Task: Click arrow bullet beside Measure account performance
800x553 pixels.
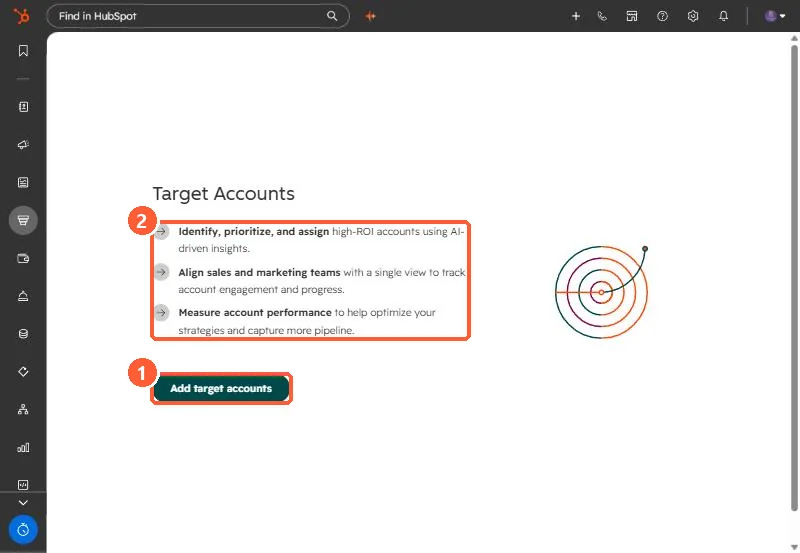Action: [x=161, y=312]
